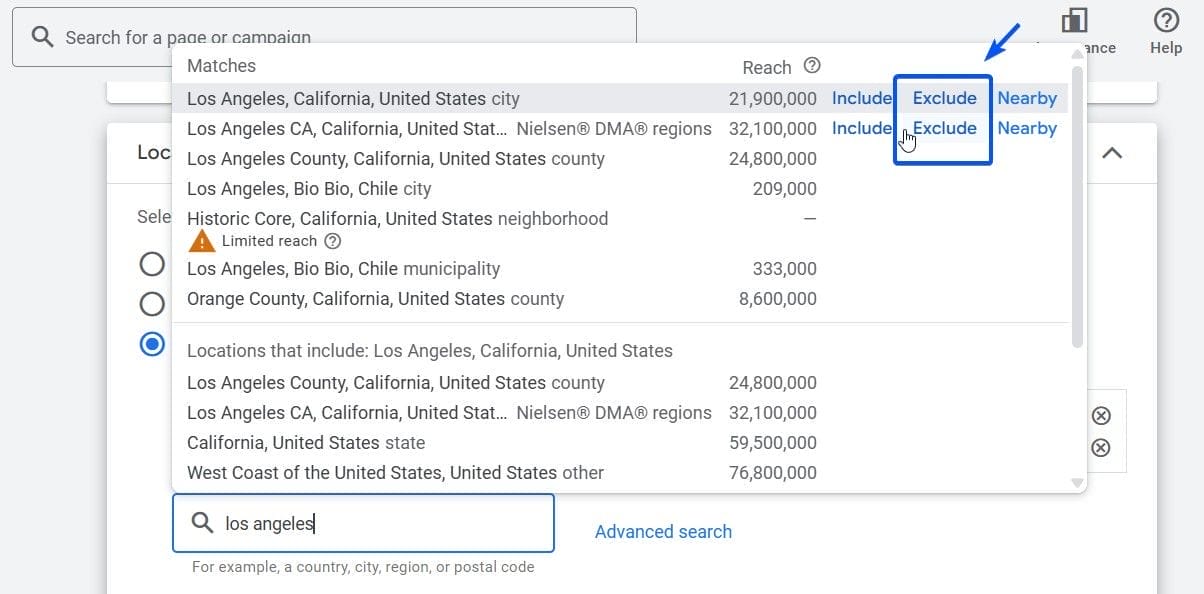Exclude the Los Angeles CA Nielsen DMA region
Image resolution: width=1204 pixels, height=594 pixels.
click(x=942, y=128)
